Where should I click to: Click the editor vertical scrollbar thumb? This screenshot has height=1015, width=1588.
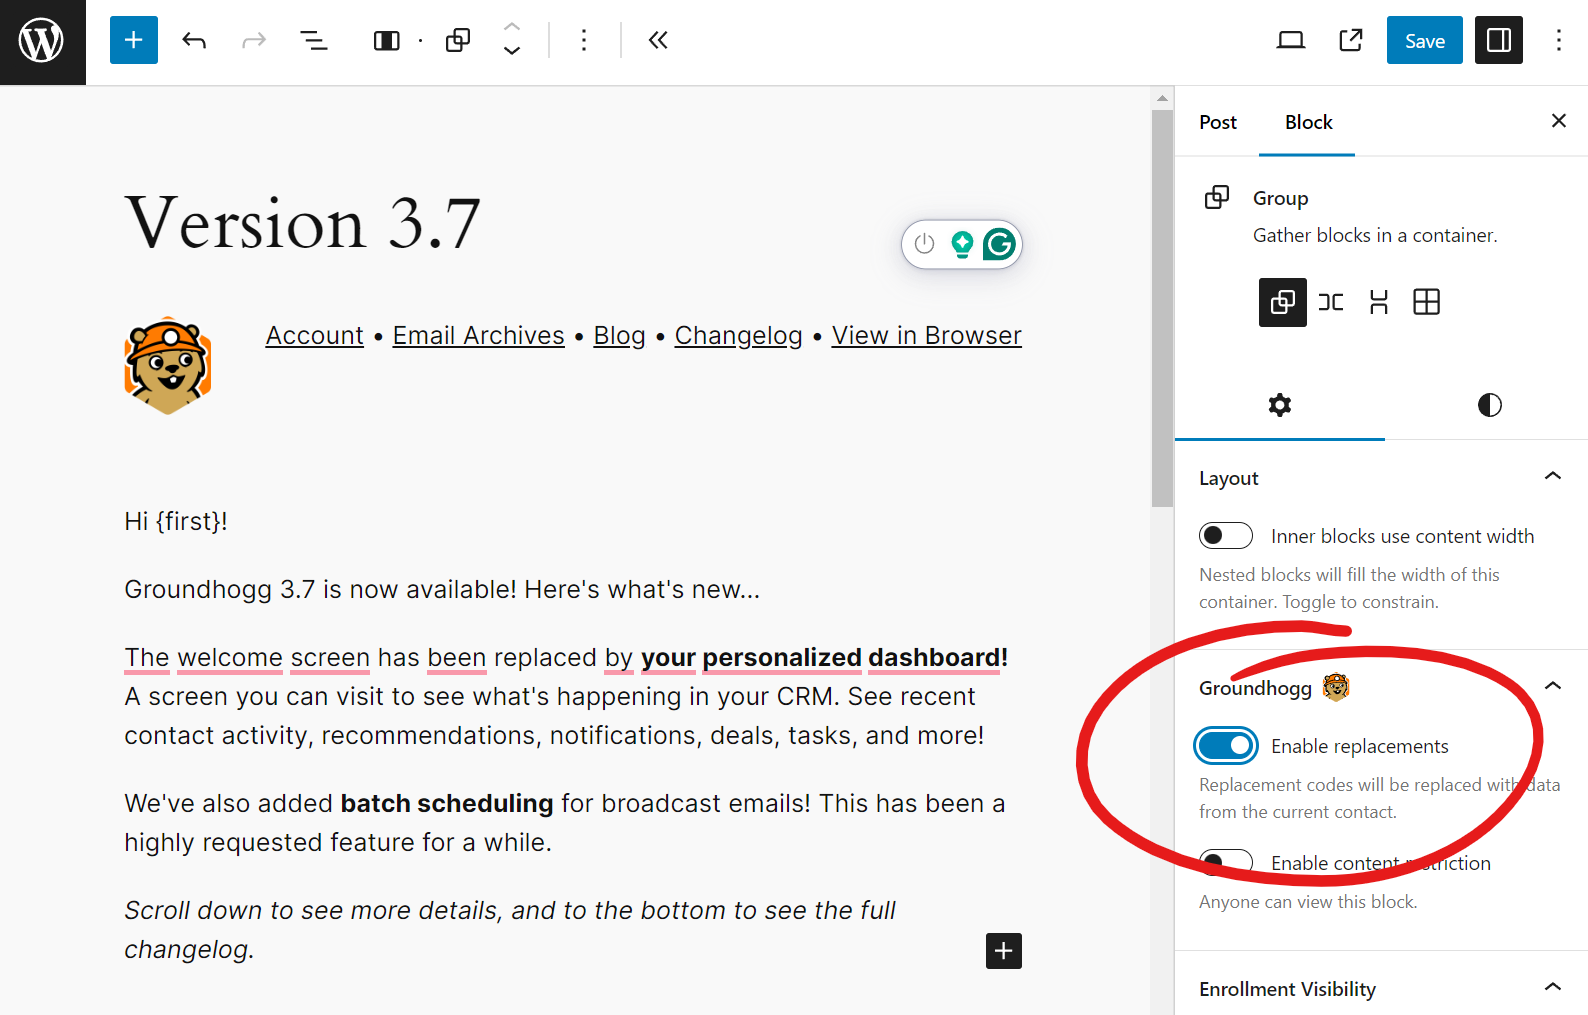[1162, 308]
